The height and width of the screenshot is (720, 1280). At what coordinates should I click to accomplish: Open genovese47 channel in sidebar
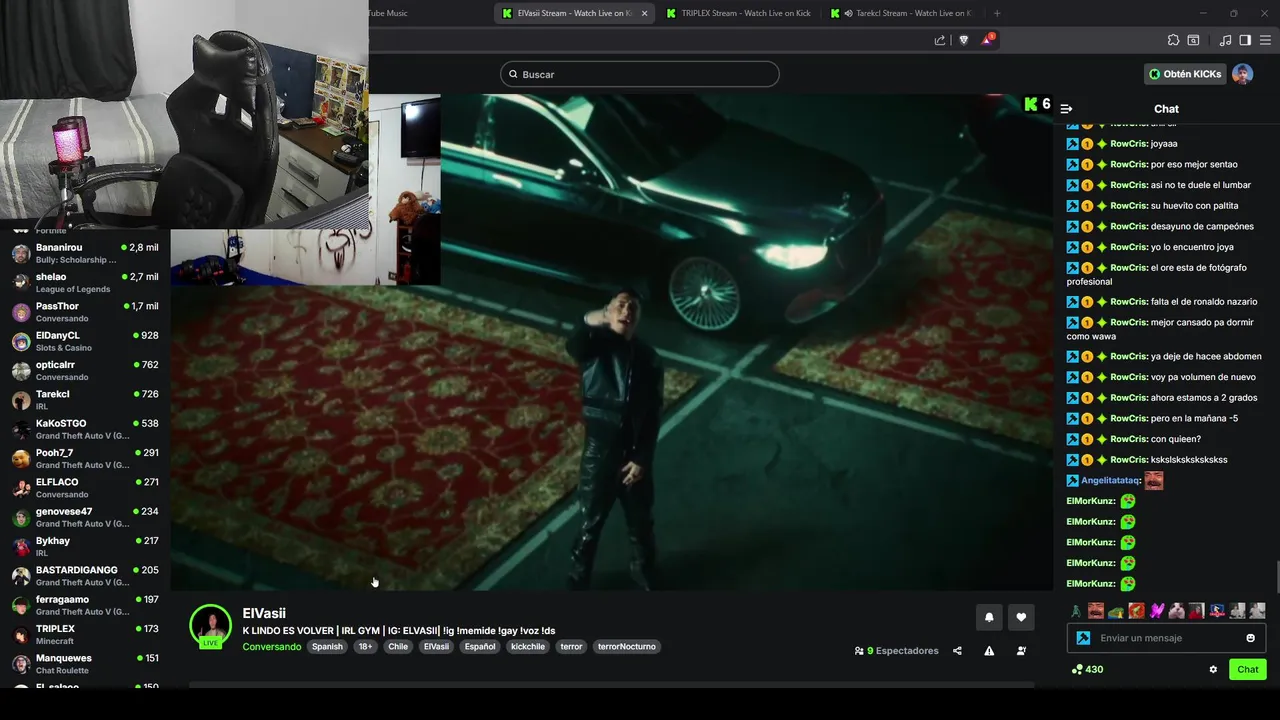click(x=85, y=517)
